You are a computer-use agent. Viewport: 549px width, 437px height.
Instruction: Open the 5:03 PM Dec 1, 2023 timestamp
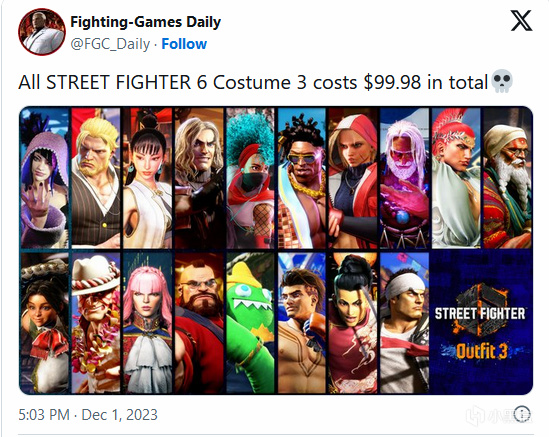tap(88, 415)
